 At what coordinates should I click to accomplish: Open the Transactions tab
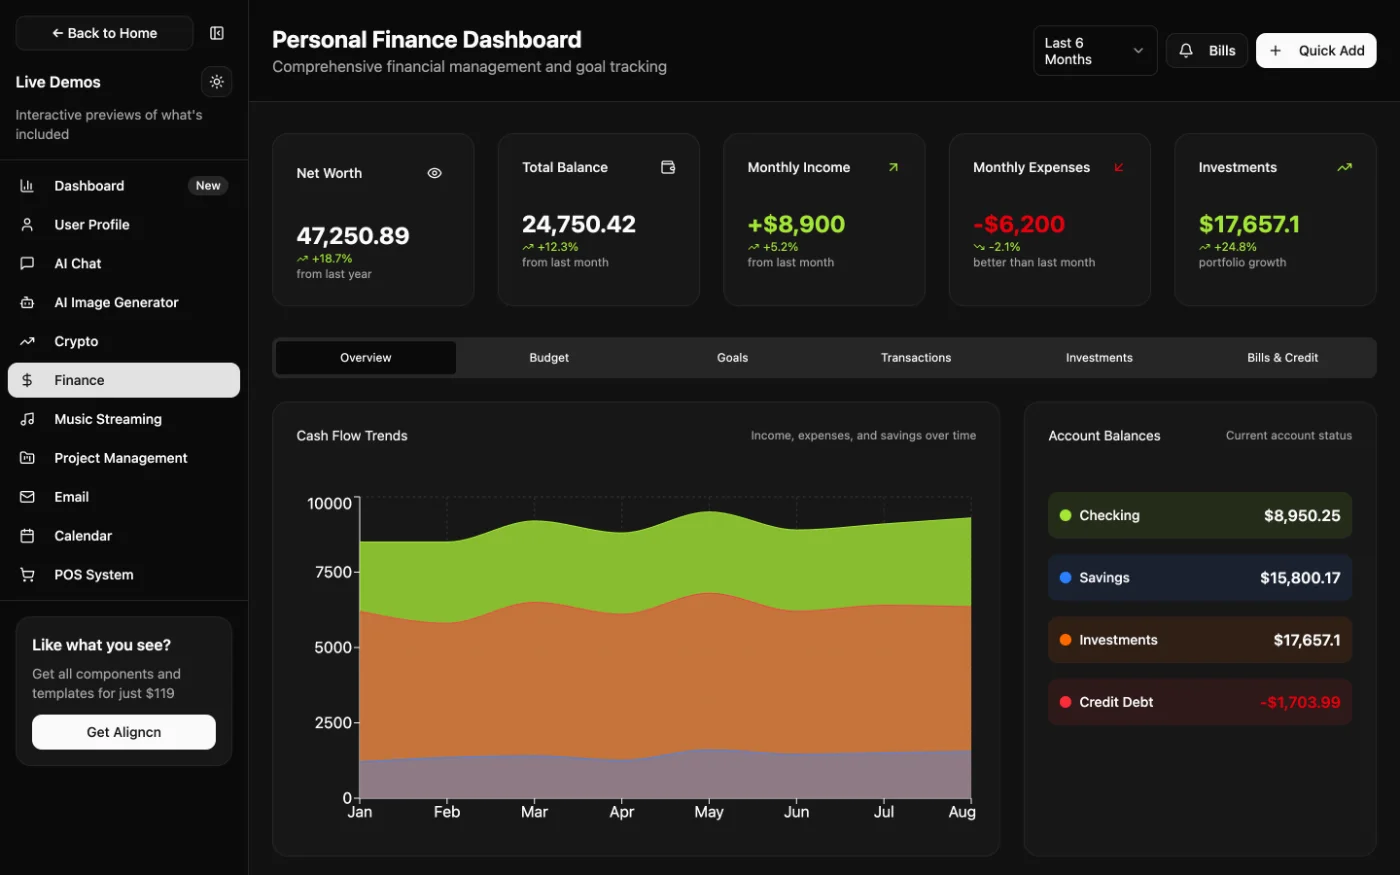(x=916, y=358)
